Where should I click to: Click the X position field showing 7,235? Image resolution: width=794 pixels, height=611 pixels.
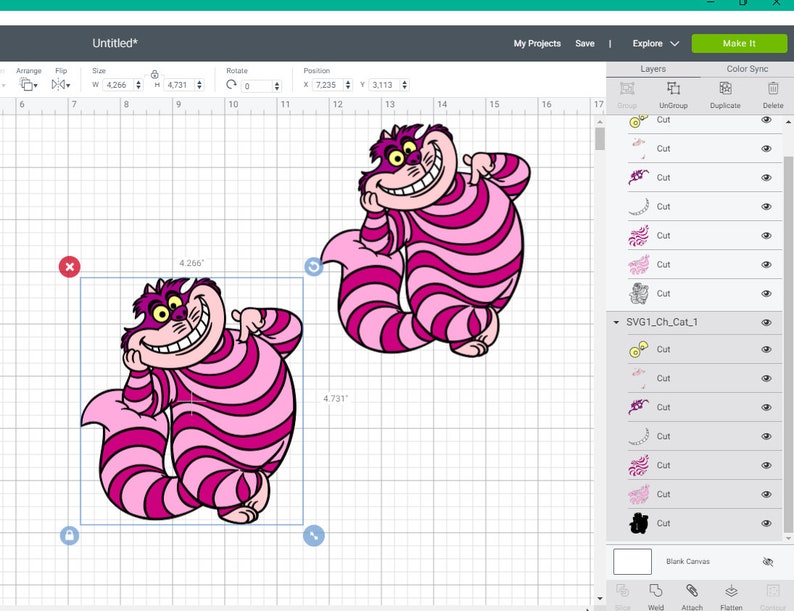328,85
